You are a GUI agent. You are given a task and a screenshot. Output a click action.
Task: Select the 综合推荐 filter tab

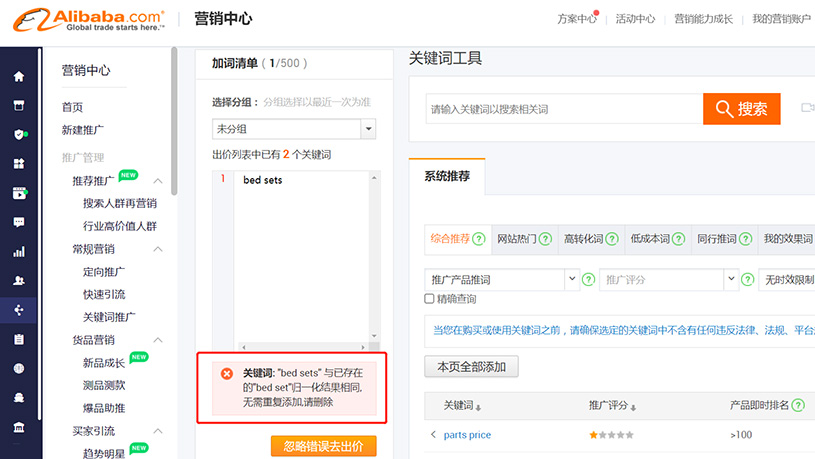pos(458,239)
